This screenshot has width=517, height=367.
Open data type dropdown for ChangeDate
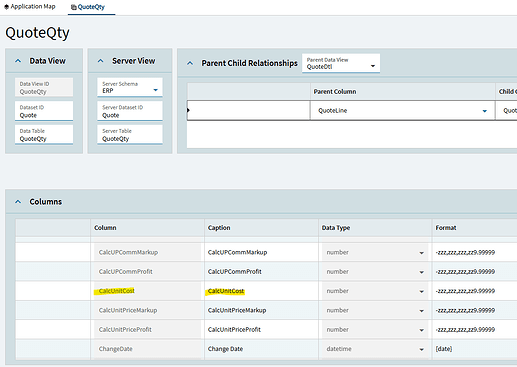point(421,349)
